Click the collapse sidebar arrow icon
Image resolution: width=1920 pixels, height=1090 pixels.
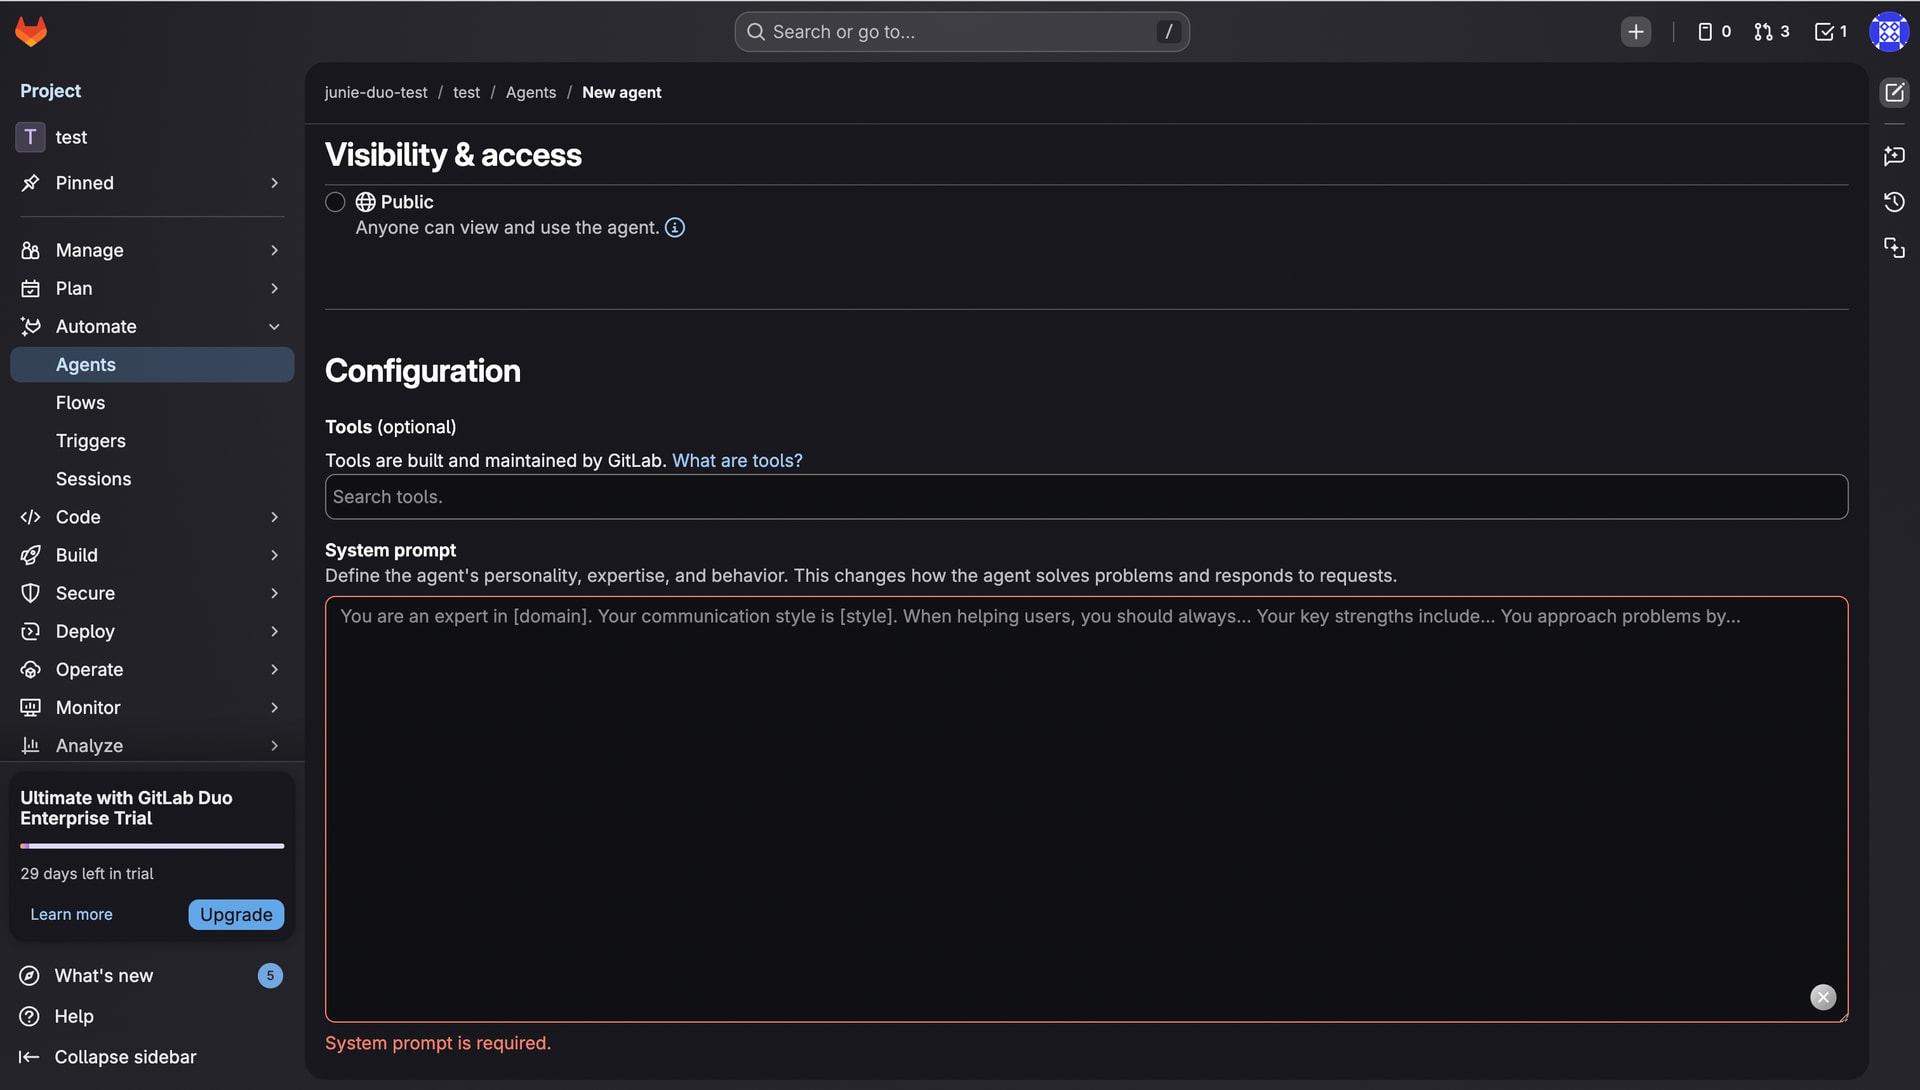pos(29,1057)
